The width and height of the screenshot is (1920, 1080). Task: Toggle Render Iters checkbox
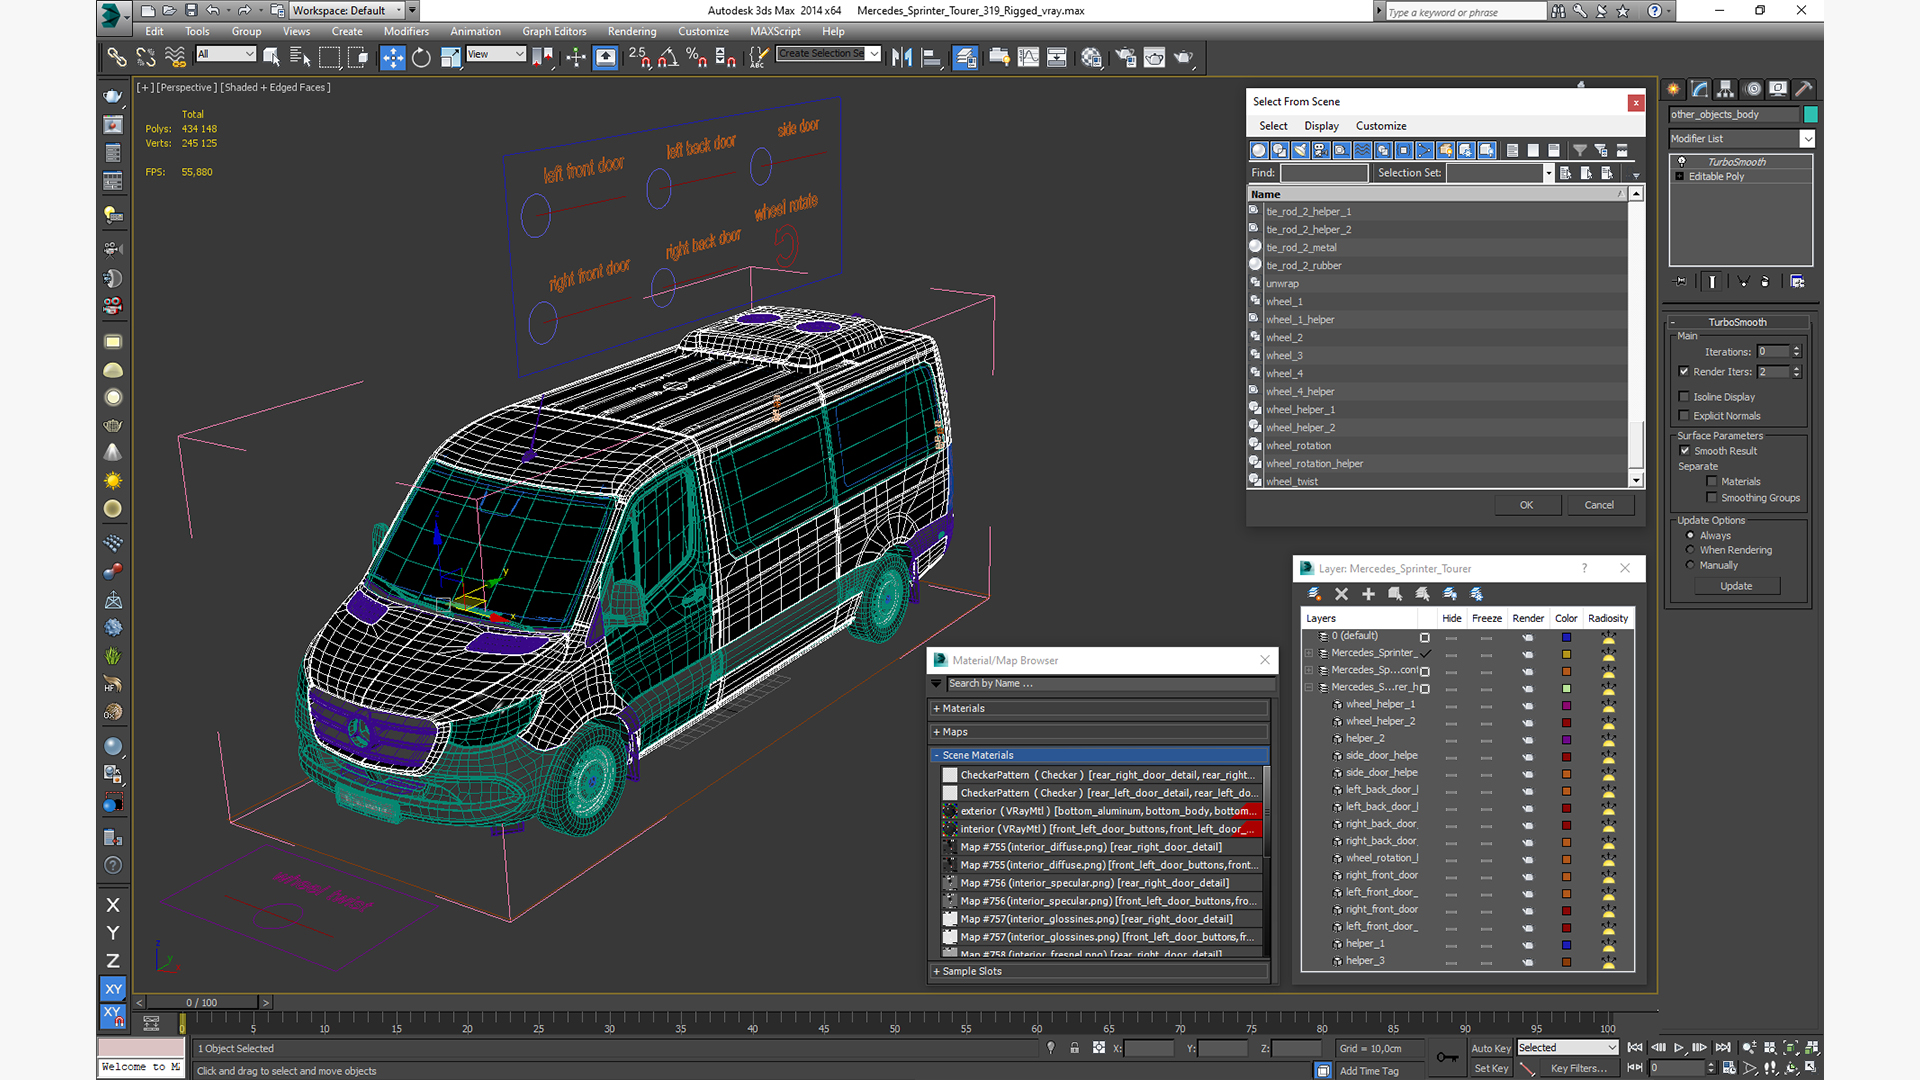pyautogui.click(x=1684, y=372)
